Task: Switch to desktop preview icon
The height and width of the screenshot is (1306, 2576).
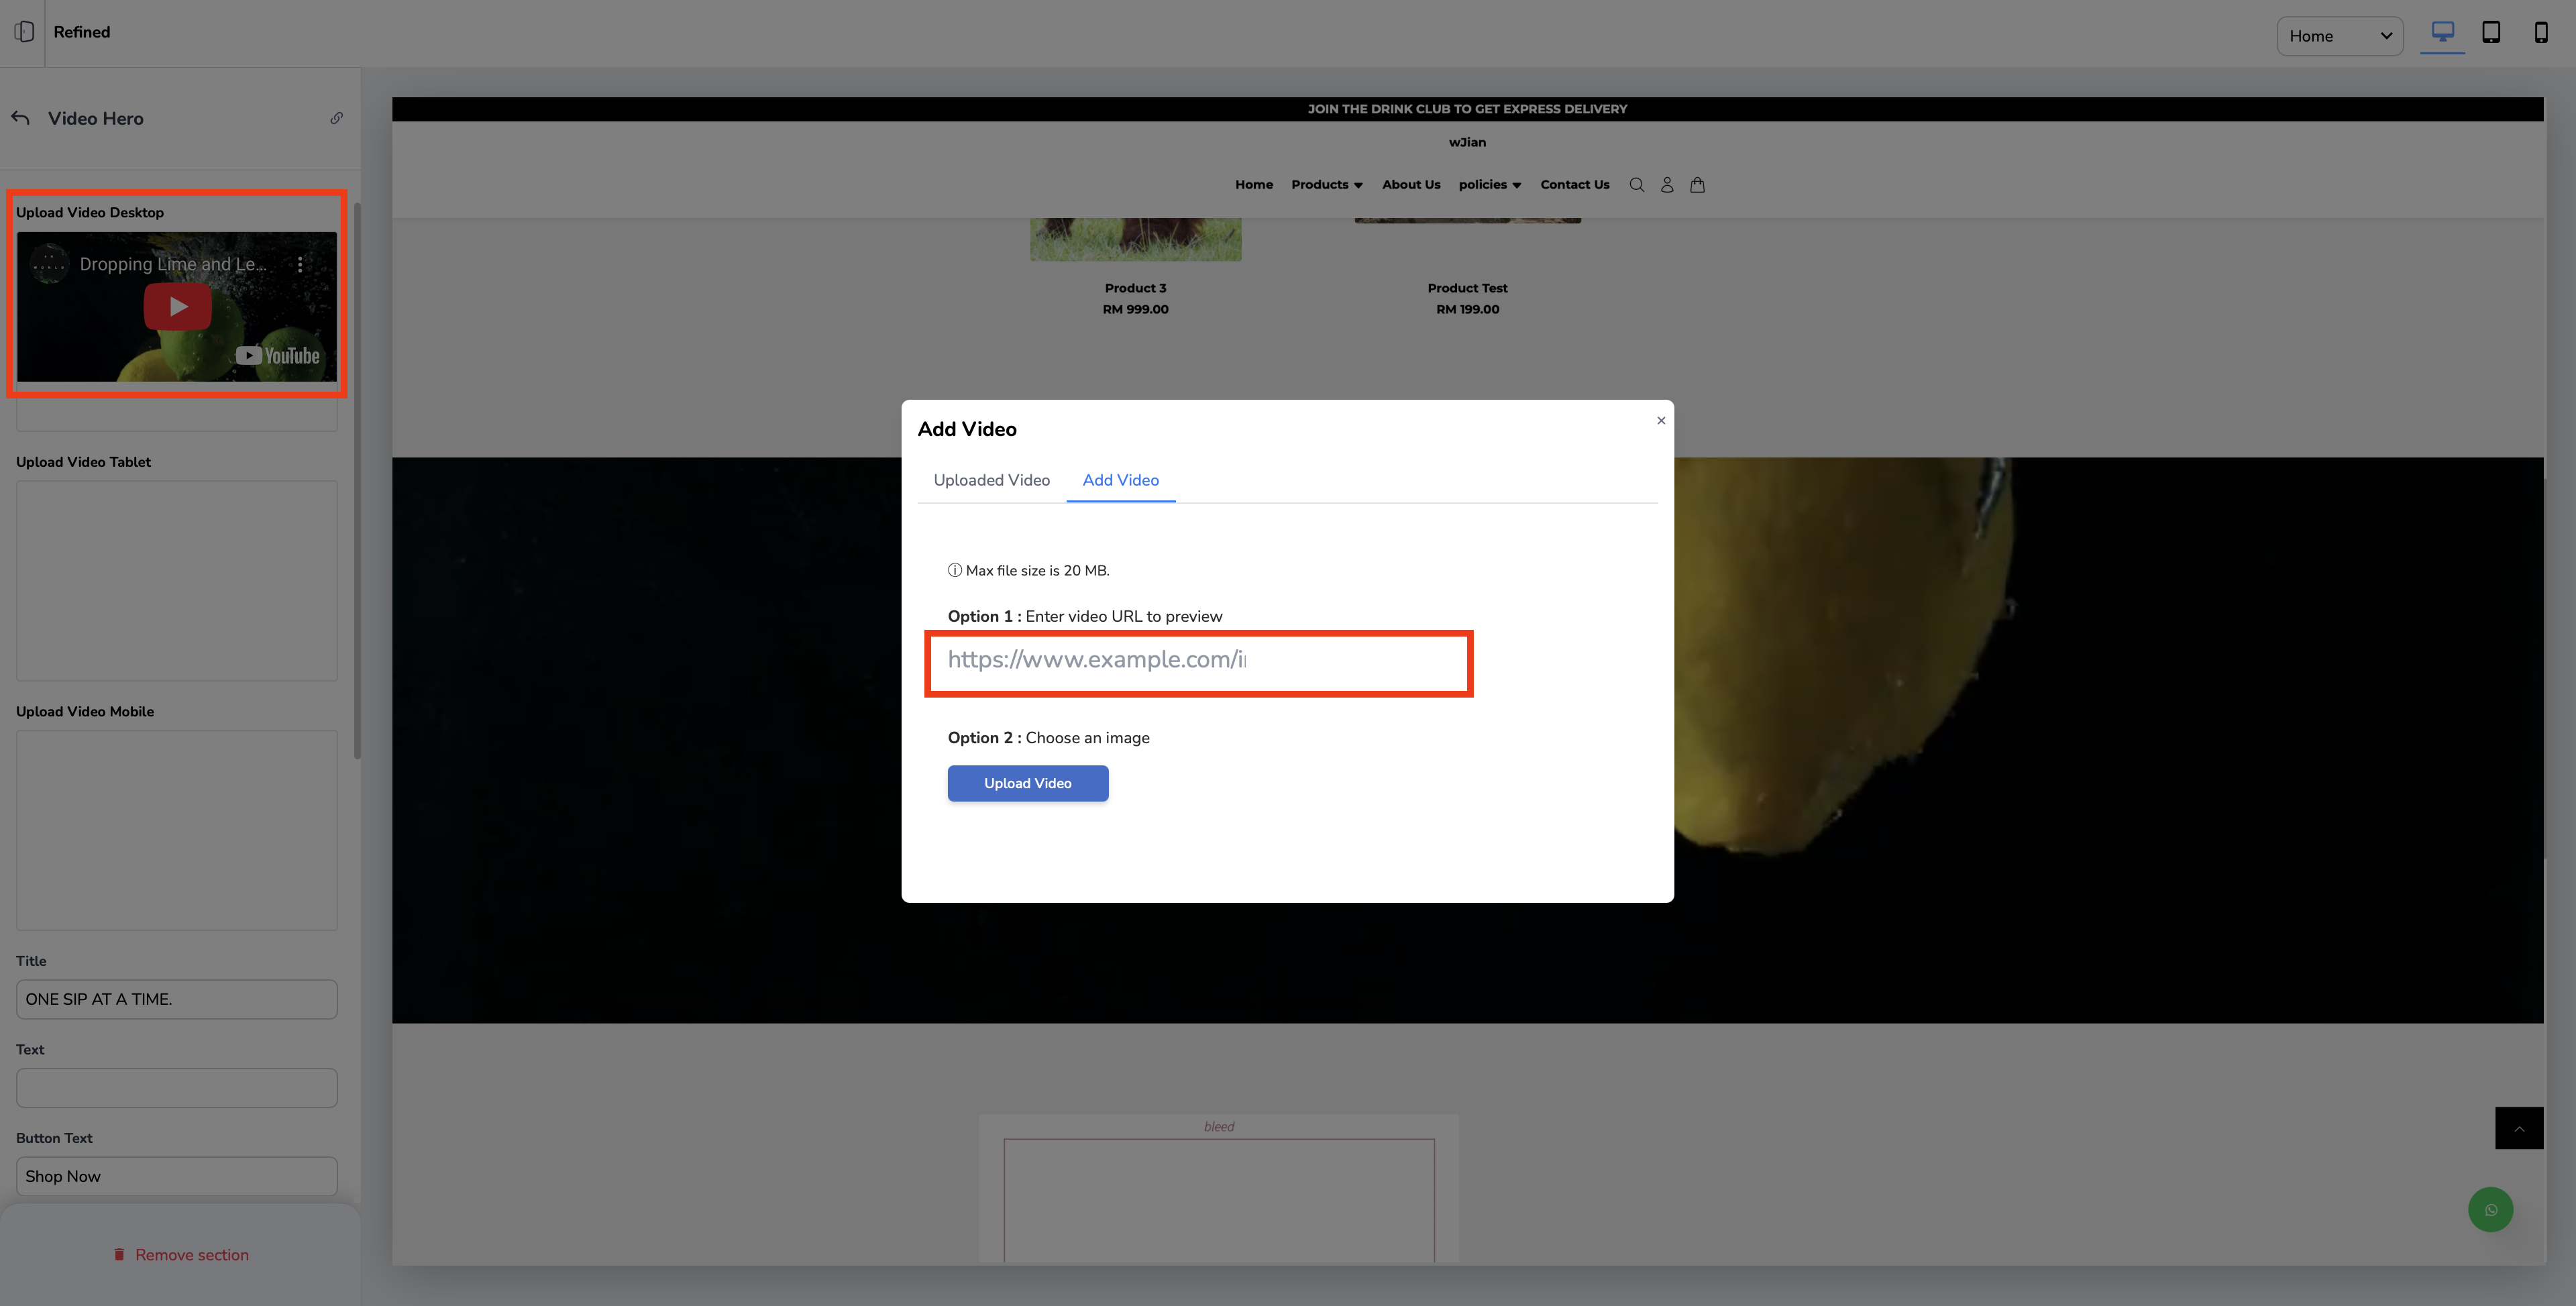Action: (x=2442, y=33)
